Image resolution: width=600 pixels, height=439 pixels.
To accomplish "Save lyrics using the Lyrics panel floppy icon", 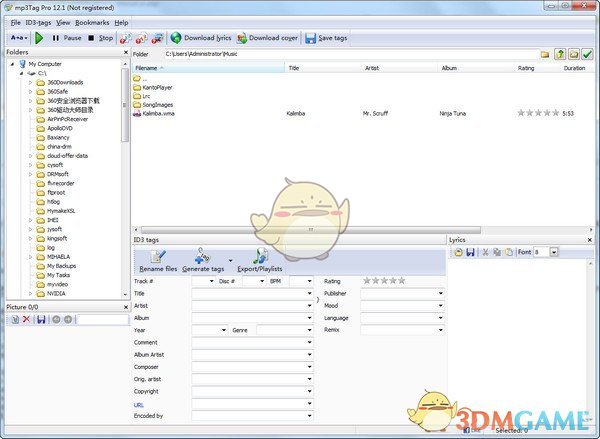I will [470, 252].
